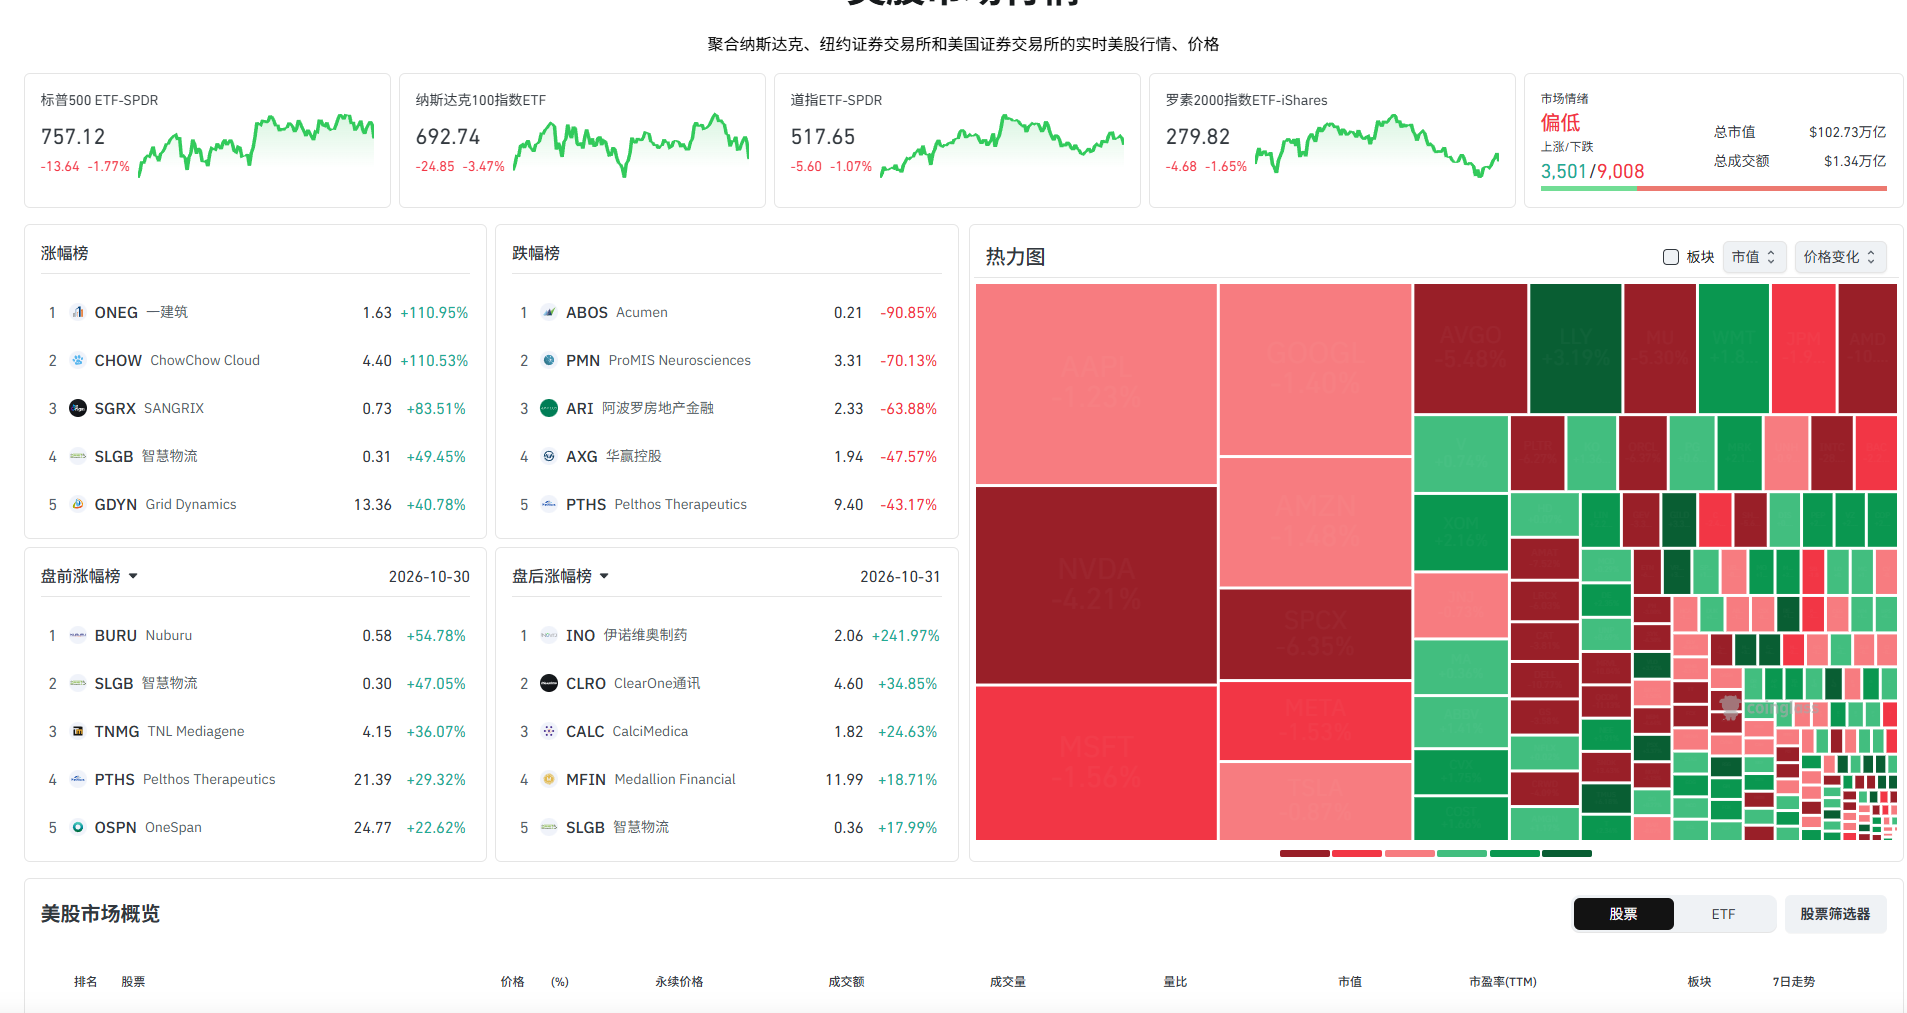Click the BURU Nuburu logo icon

[78, 635]
